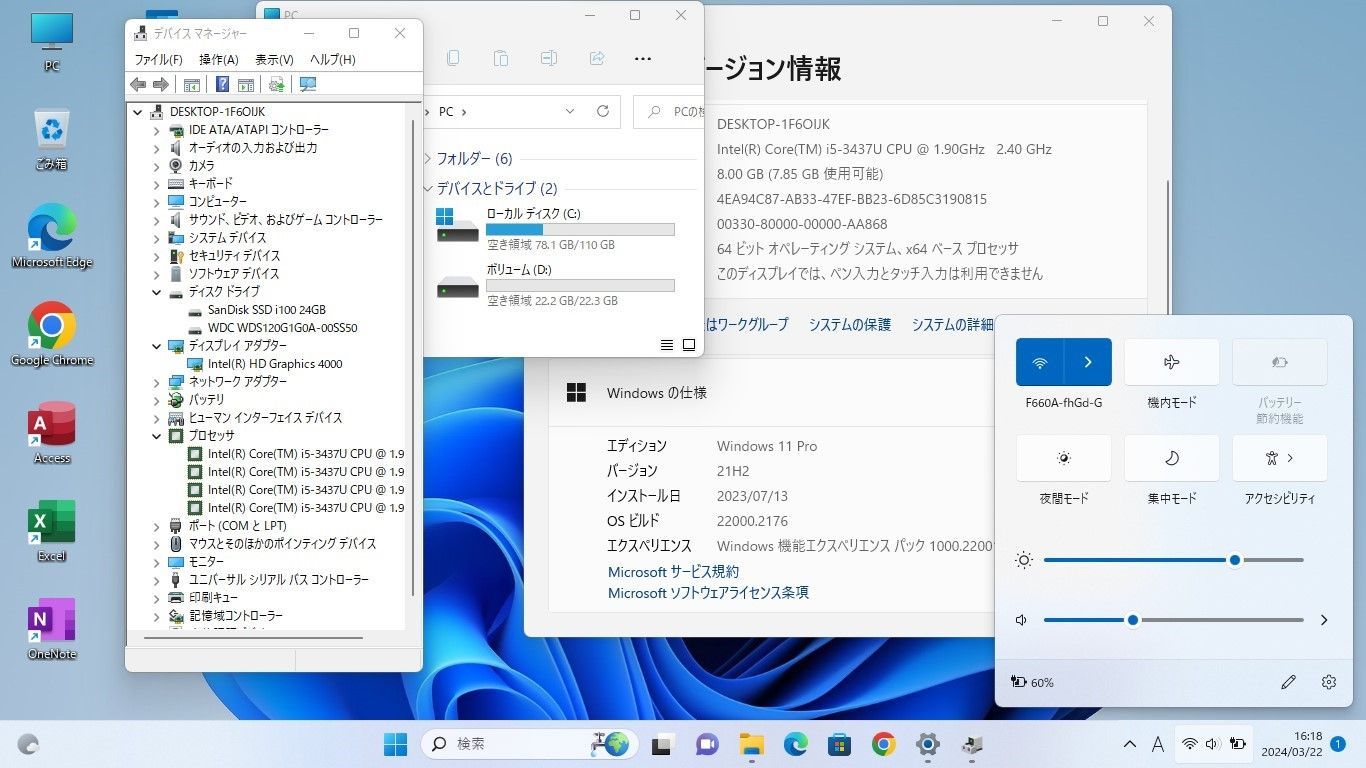The image size is (1366, 768).
Task: Toggle Airplane mode (機内モード)
Action: point(1172,362)
